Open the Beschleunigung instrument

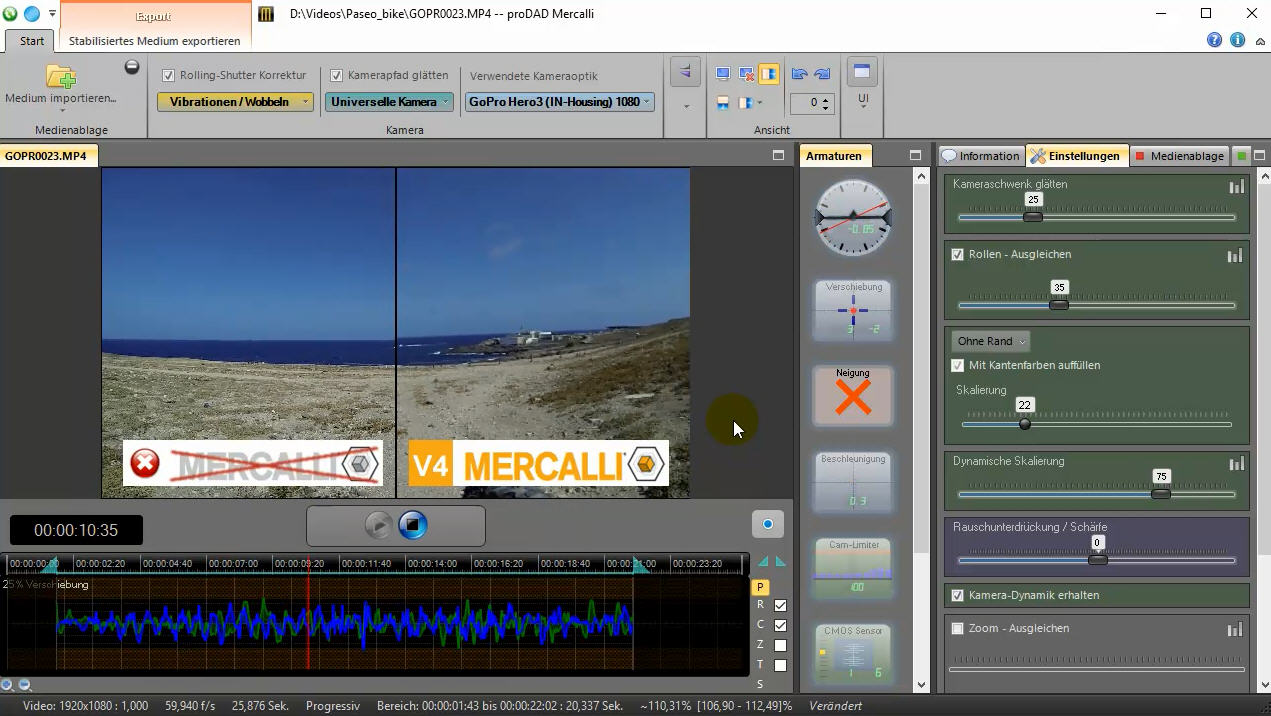click(853, 481)
